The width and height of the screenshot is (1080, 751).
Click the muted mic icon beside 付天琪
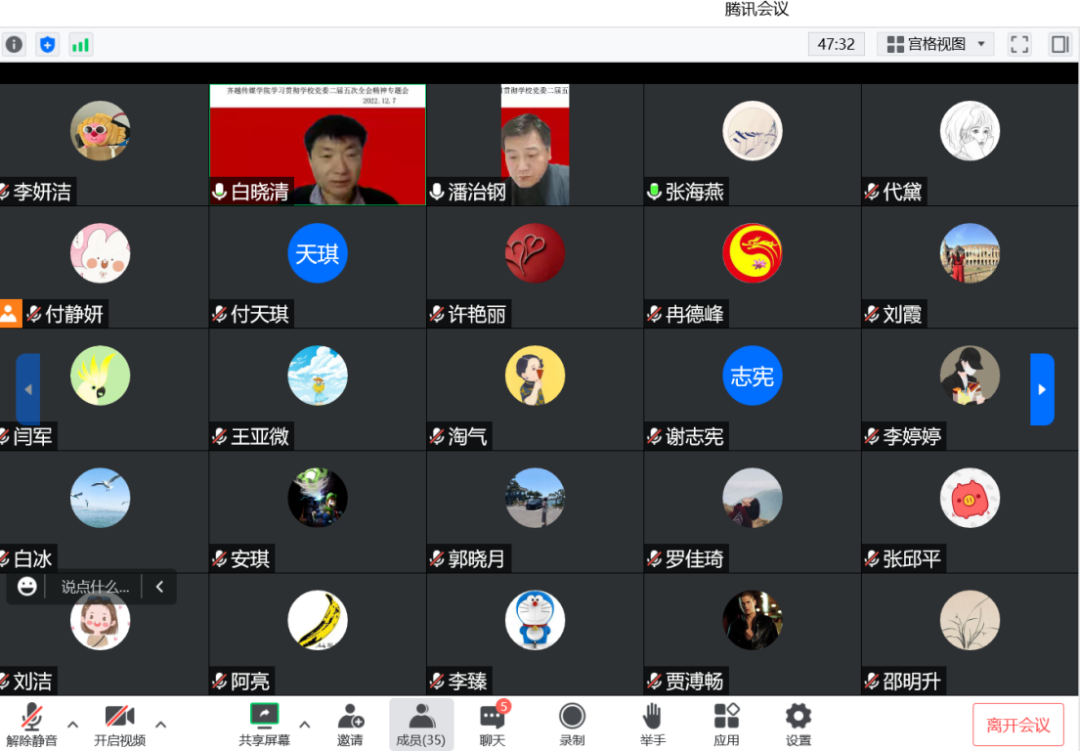(220, 314)
